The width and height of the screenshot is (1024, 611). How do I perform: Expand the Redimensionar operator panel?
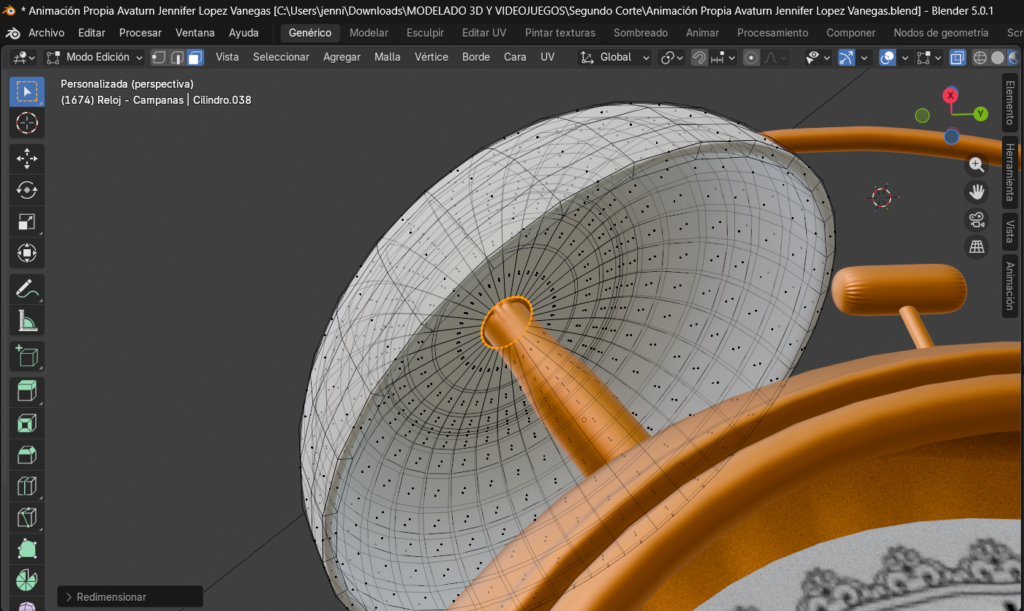tap(129, 597)
